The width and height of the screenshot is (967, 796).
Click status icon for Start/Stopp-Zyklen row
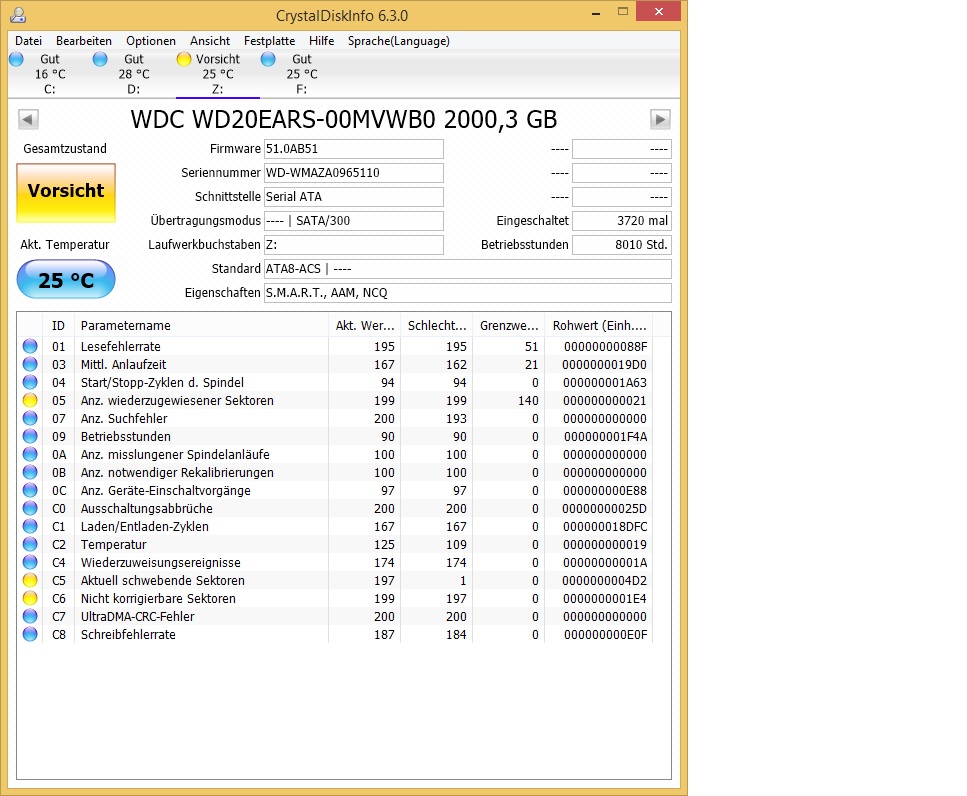[30, 382]
